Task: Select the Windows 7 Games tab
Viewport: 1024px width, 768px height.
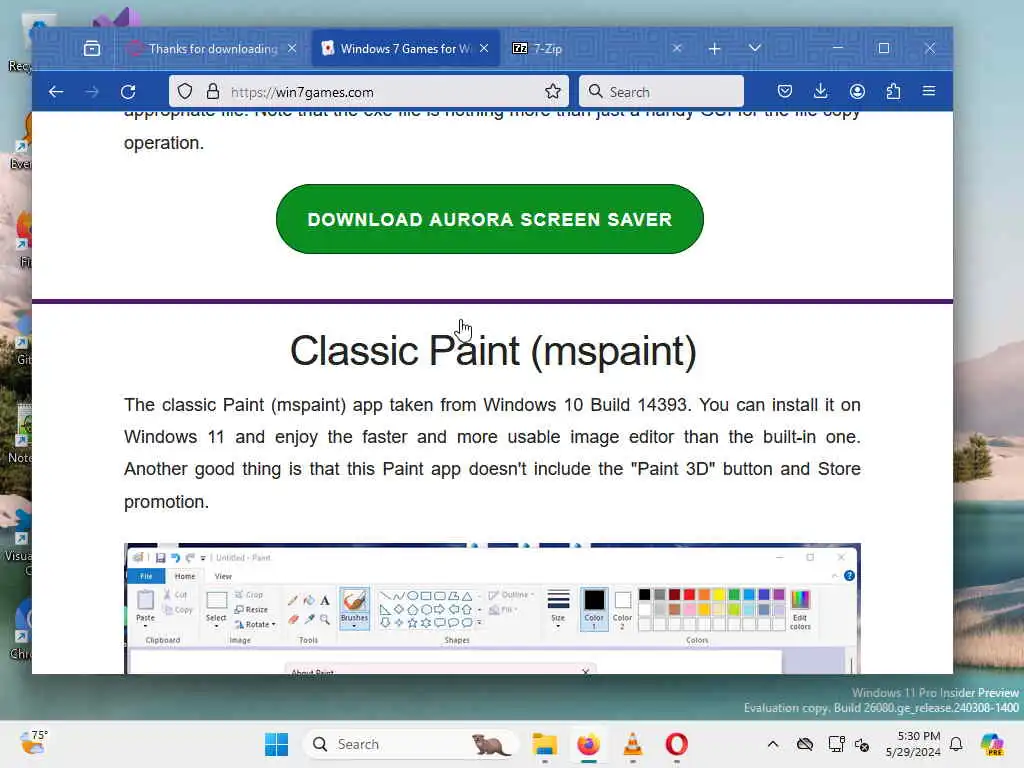Action: point(405,48)
